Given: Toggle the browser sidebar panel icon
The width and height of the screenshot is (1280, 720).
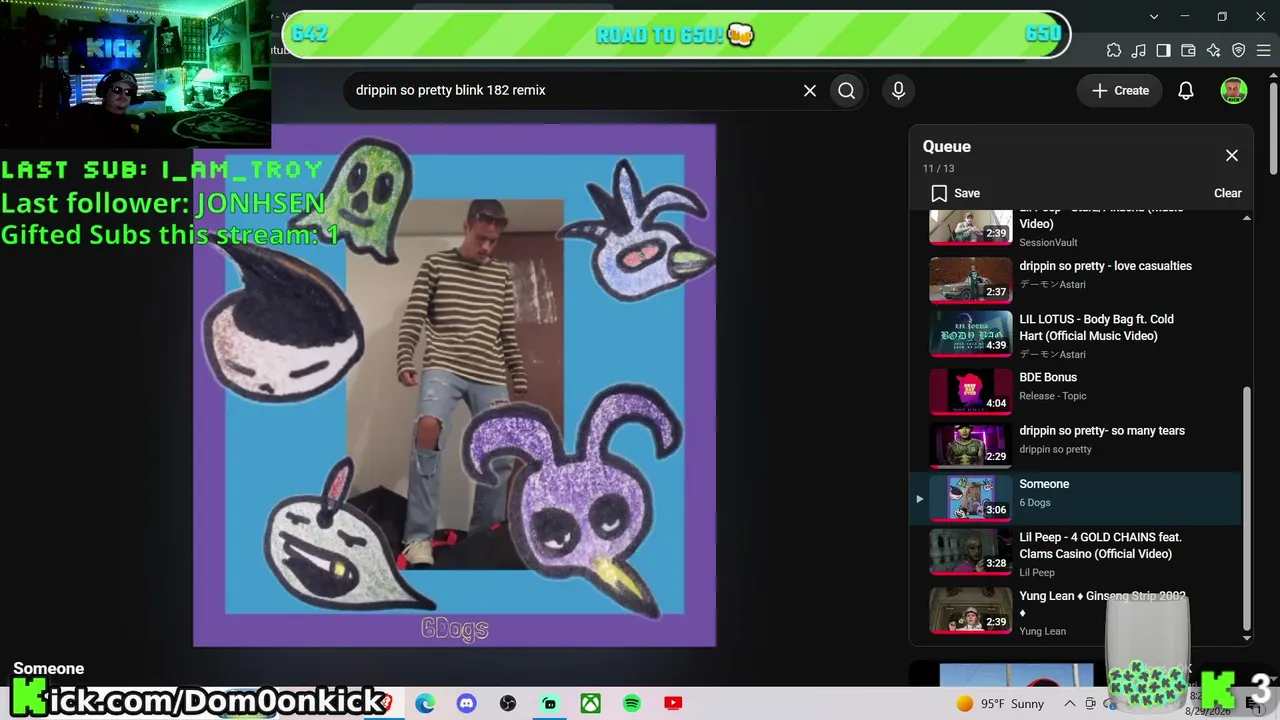Looking at the screenshot, I should (1163, 51).
